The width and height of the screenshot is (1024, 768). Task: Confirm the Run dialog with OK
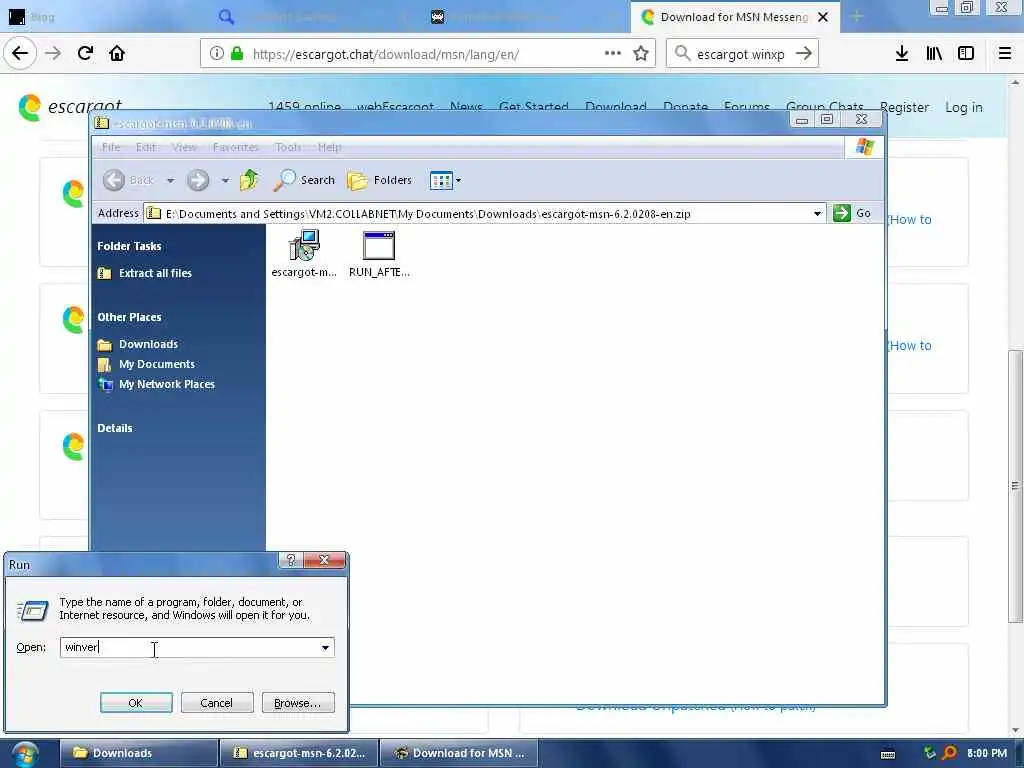pos(136,703)
